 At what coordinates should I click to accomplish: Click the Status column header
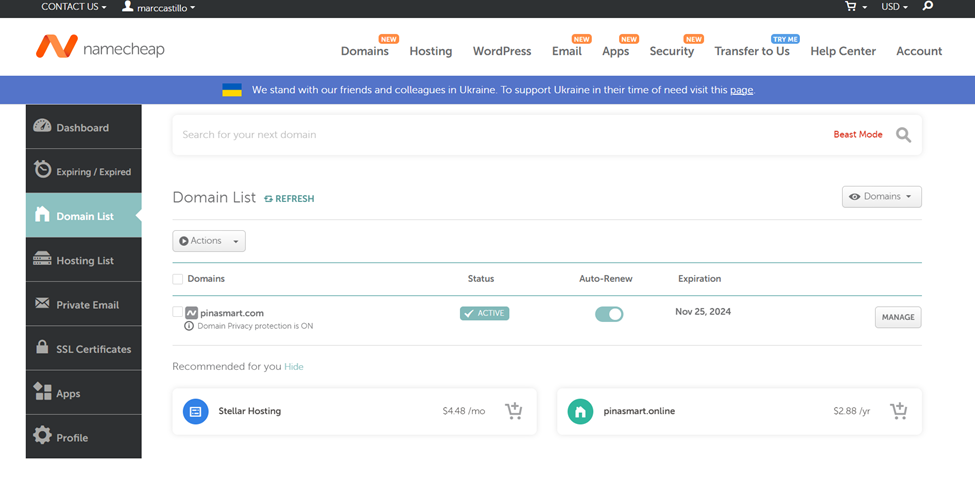[481, 279]
